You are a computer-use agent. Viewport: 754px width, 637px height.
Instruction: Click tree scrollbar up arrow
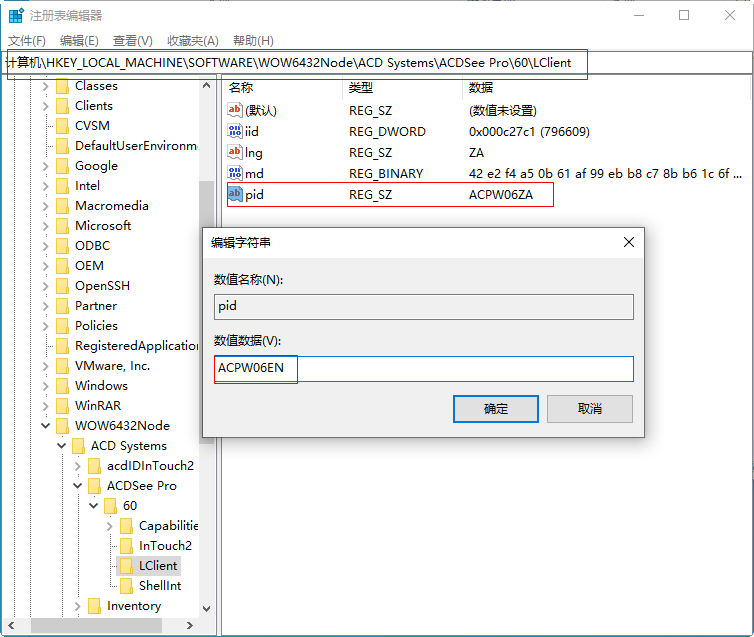207,86
